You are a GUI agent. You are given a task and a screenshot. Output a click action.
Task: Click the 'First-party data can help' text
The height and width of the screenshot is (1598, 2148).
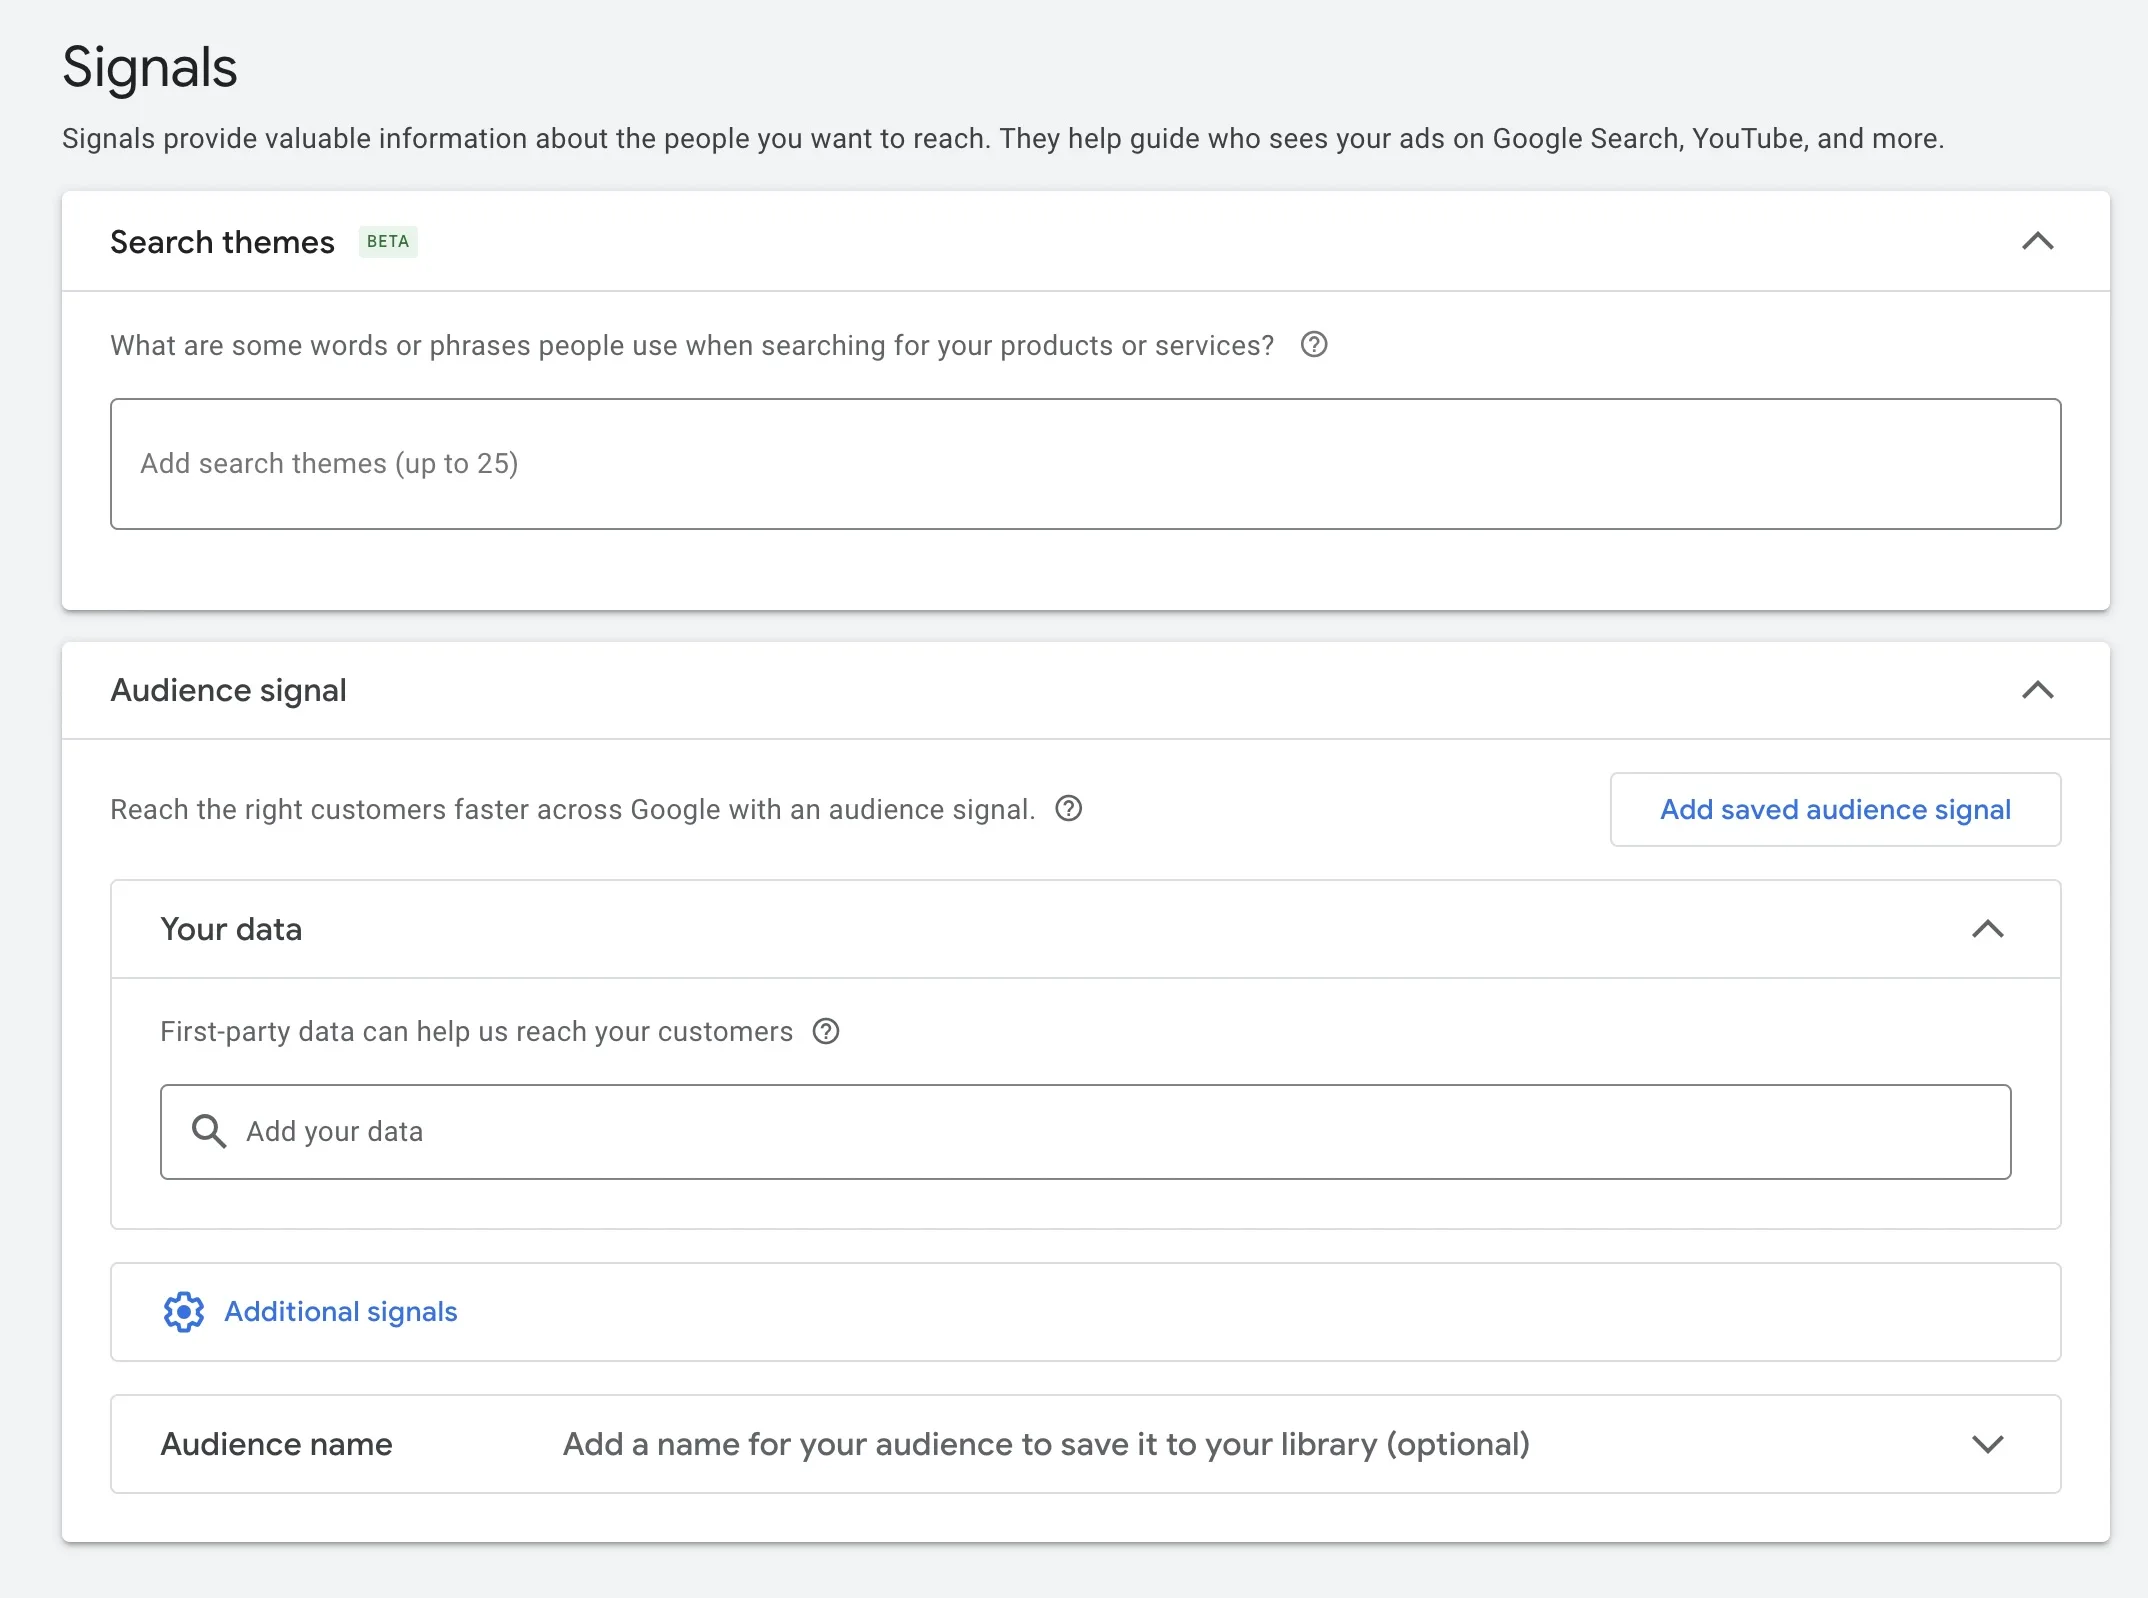pyautogui.click(x=476, y=1031)
